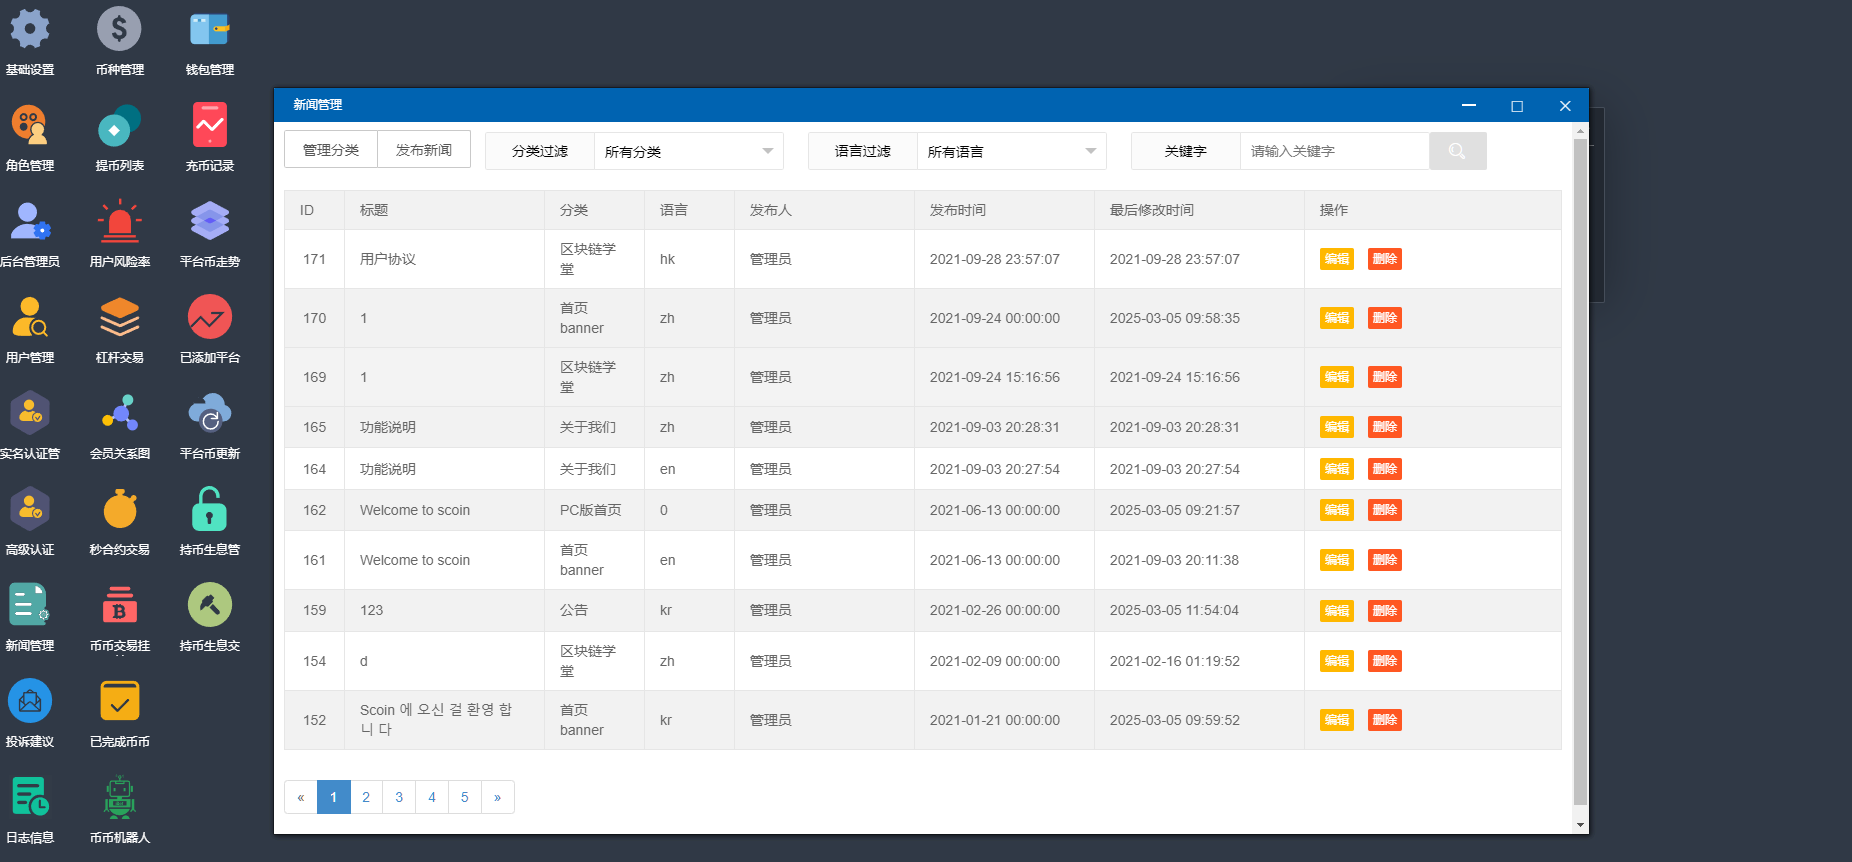Click 删除 for news ID 152
The width and height of the screenshot is (1852, 862).
click(1384, 720)
